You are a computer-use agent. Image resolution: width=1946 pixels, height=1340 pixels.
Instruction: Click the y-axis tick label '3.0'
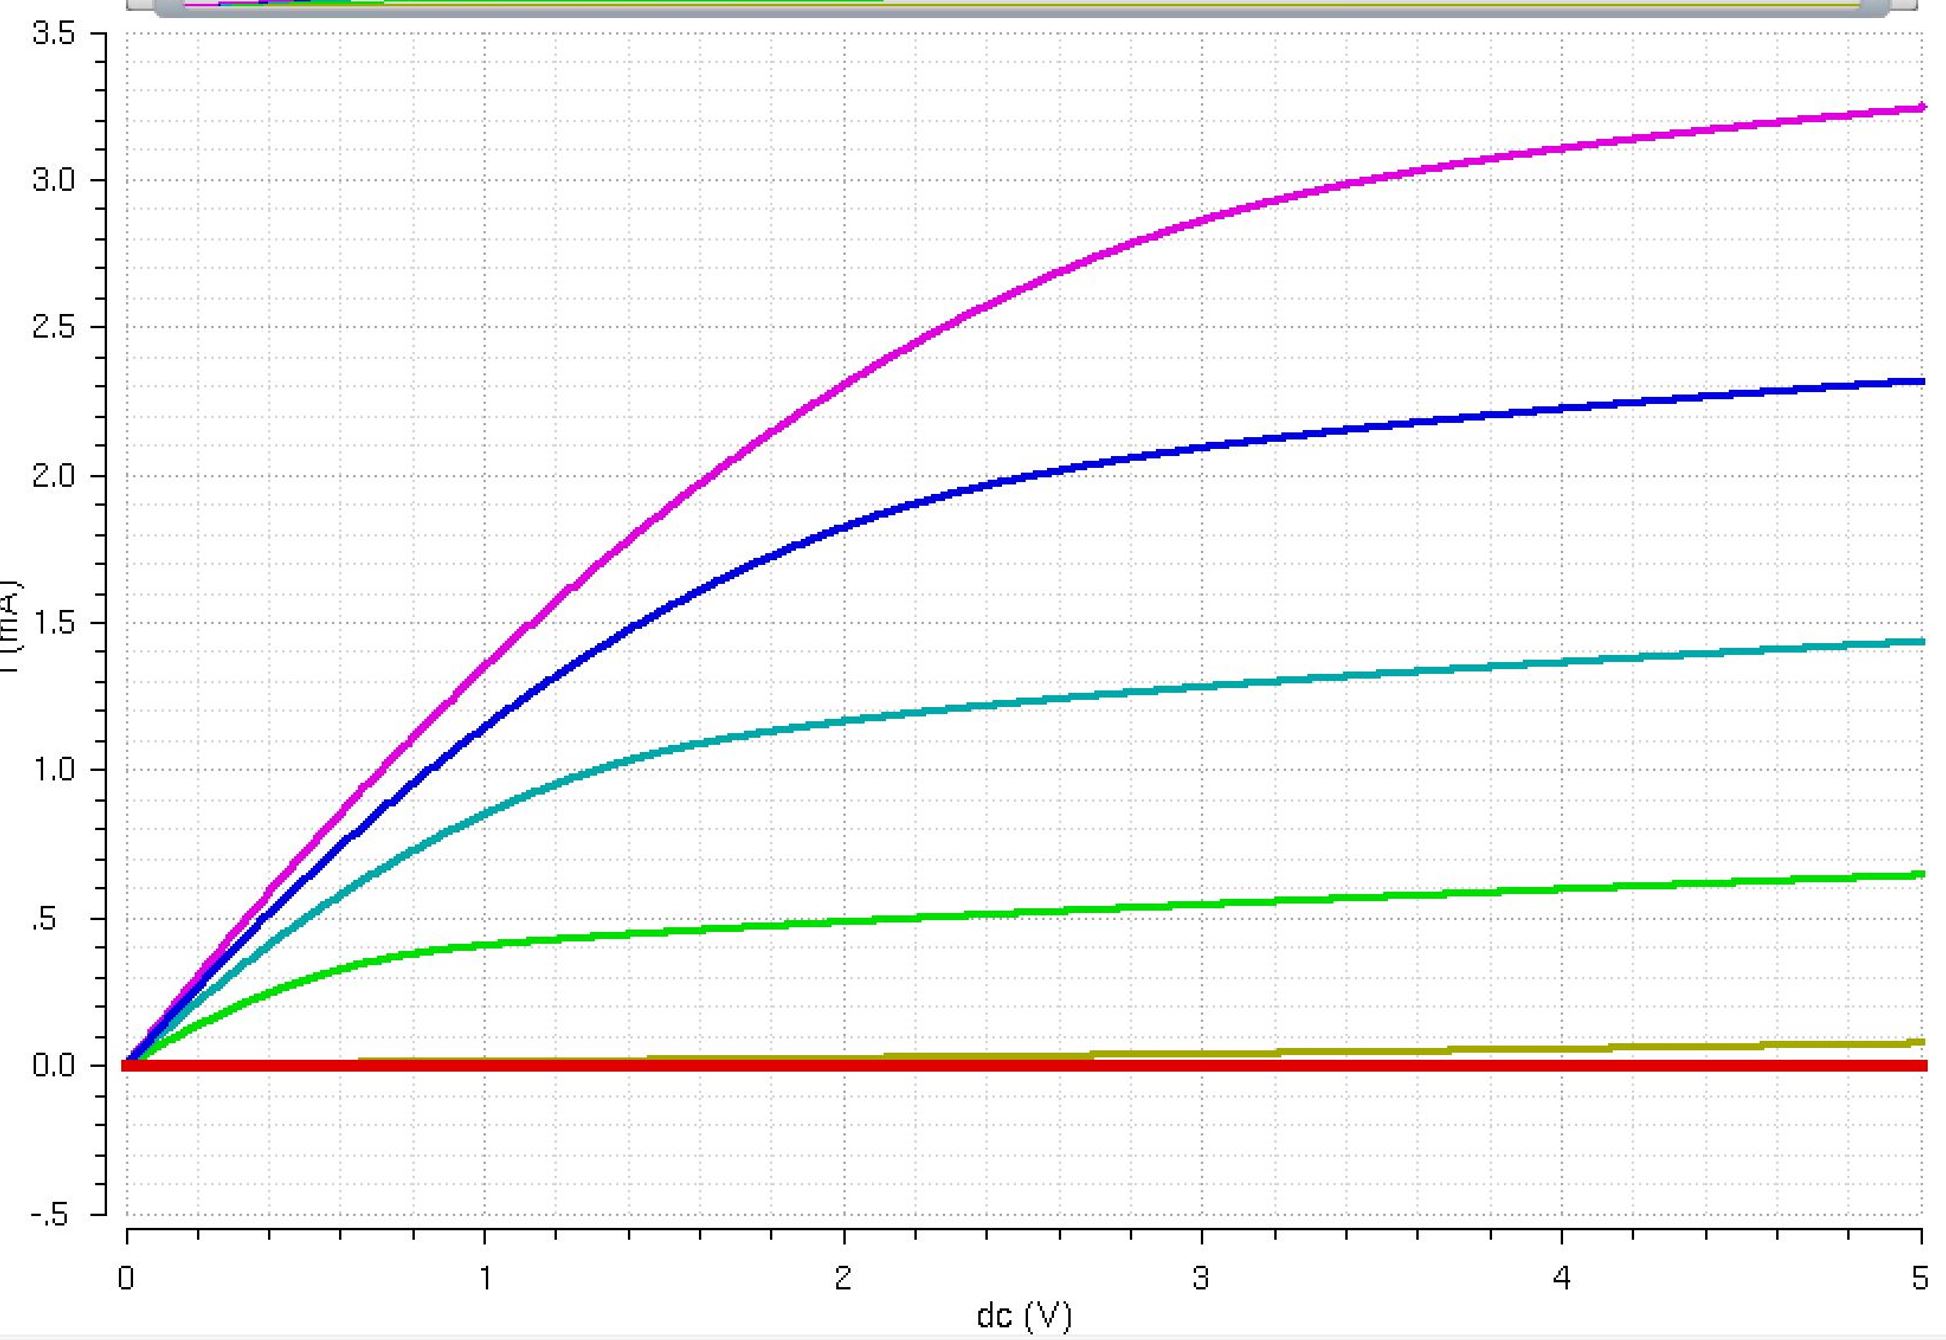point(53,180)
